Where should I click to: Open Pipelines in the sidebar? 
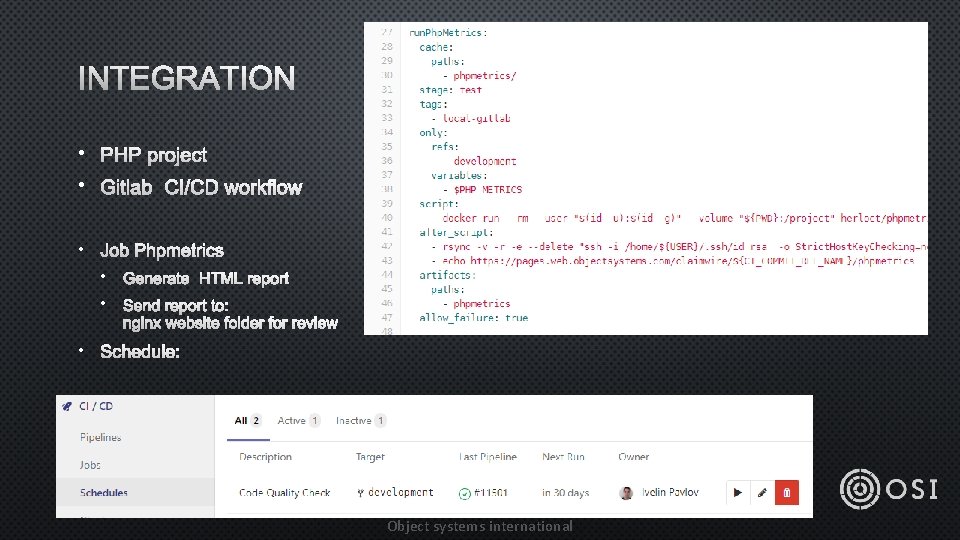(100, 437)
